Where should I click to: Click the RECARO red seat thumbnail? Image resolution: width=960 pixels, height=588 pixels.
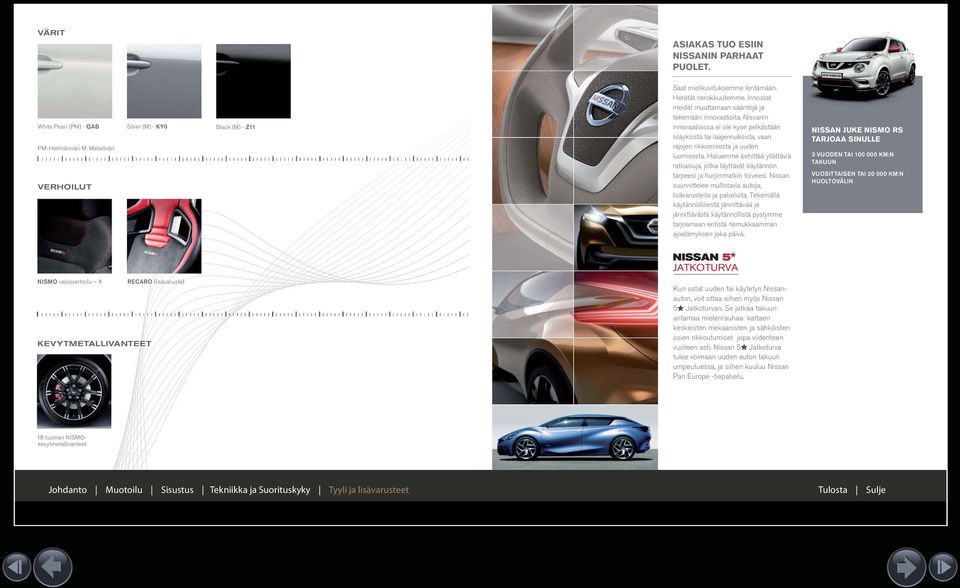click(164, 236)
